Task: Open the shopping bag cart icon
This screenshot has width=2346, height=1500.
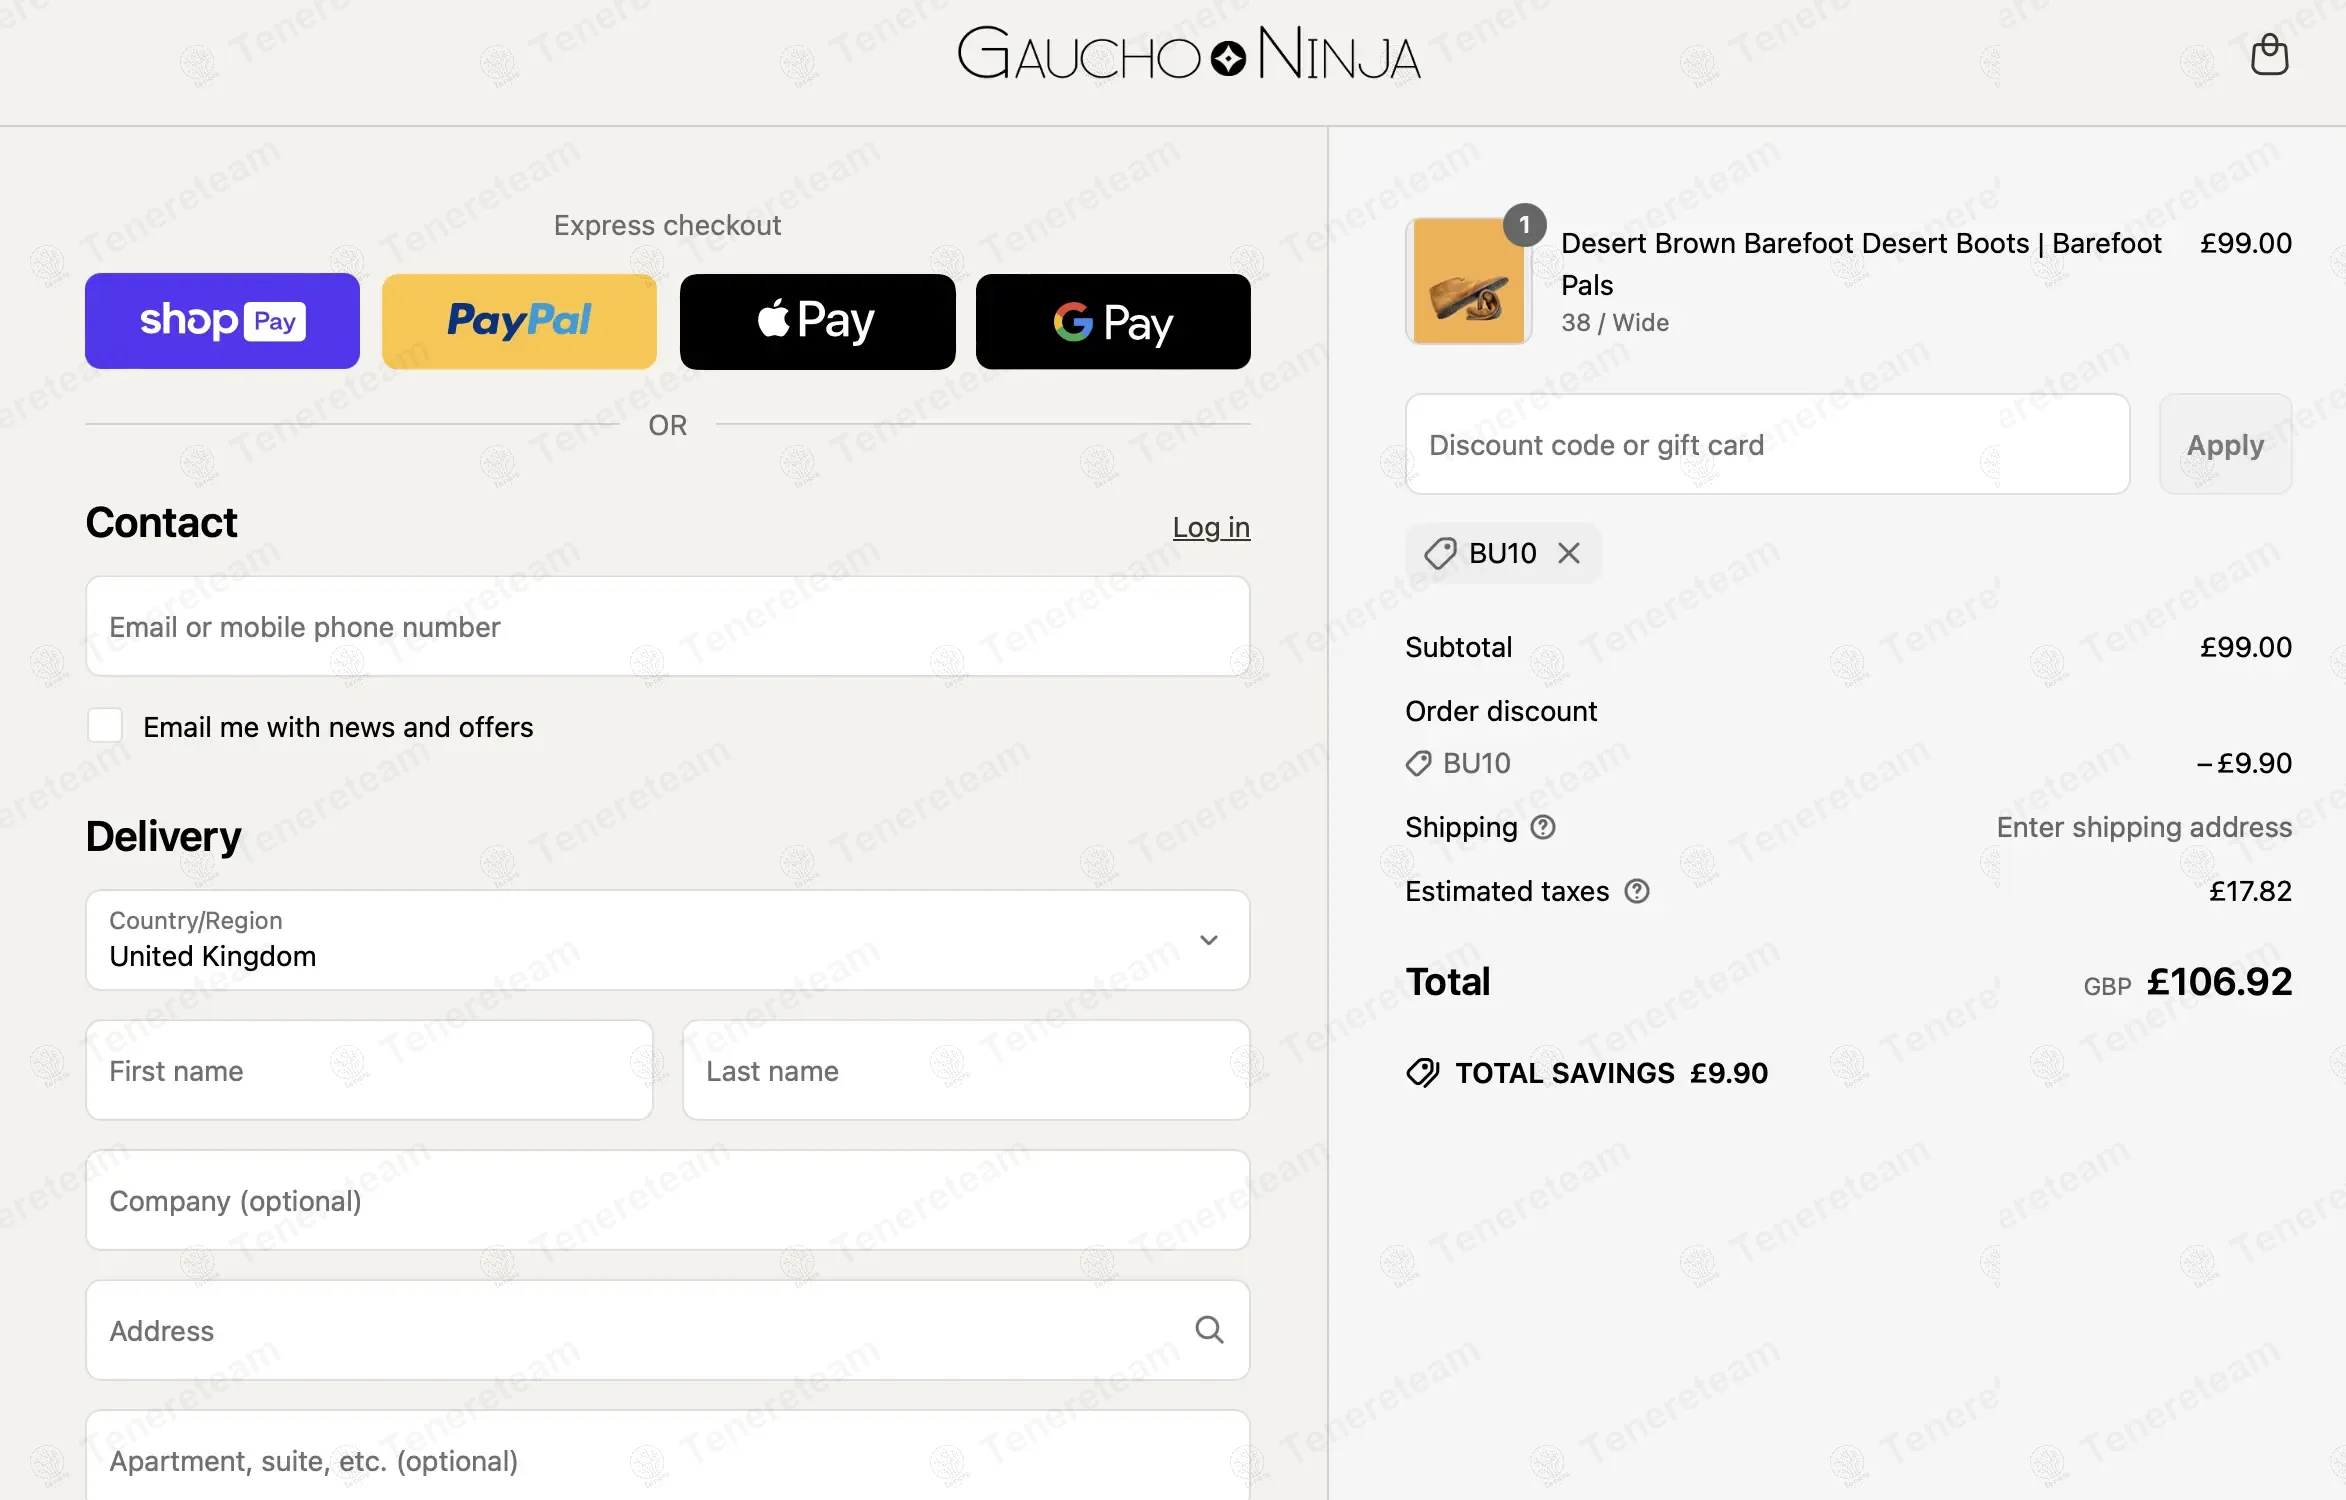Action: coord(2269,56)
